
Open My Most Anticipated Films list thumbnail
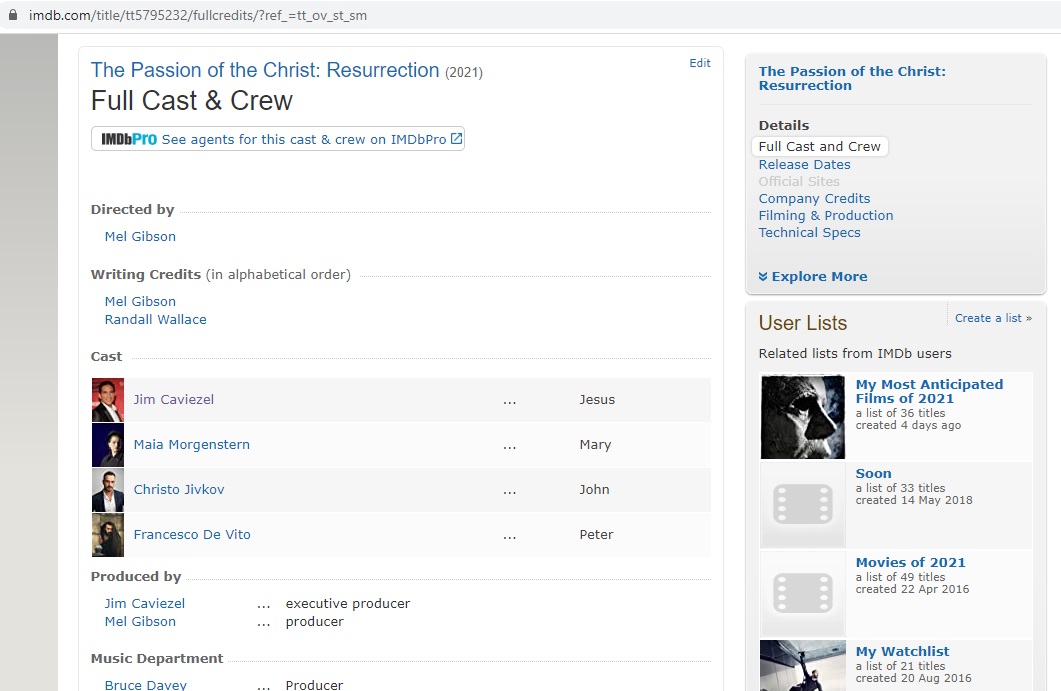(803, 417)
